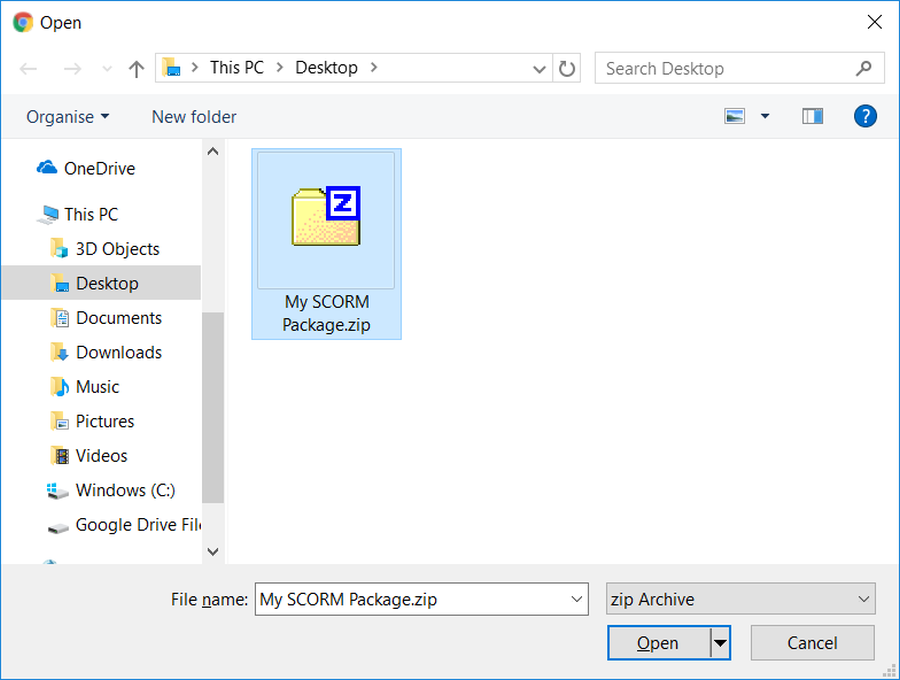The height and width of the screenshot is (680, 900).
Task: Click the Windows (C:) drive icon
Action: (57, 491)
